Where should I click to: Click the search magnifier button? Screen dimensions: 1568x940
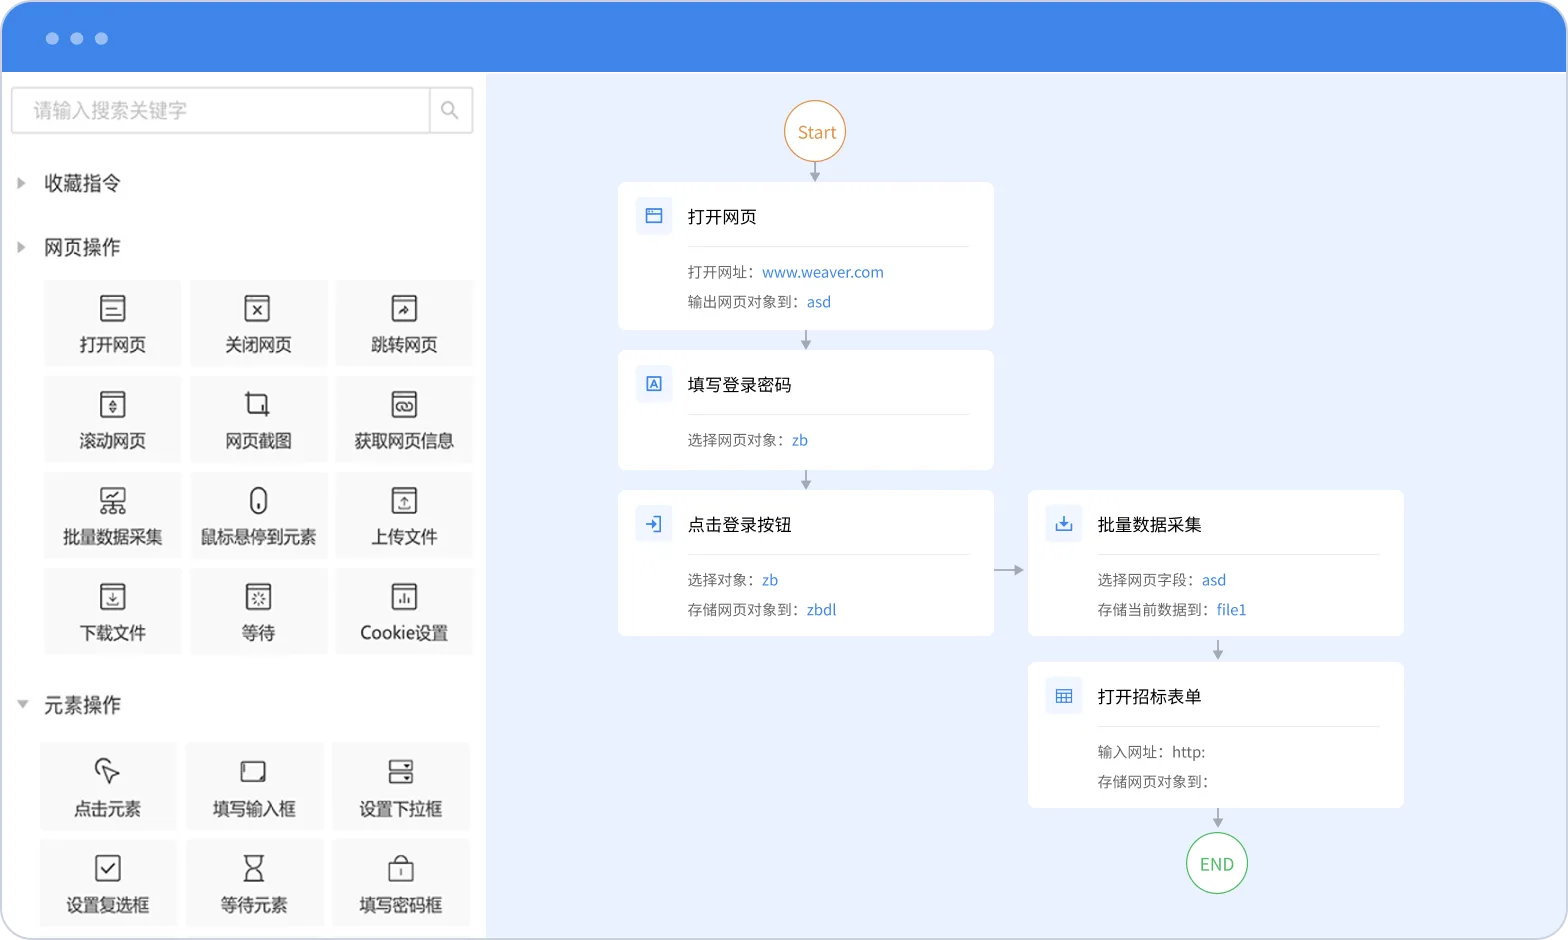click(450, 110)
